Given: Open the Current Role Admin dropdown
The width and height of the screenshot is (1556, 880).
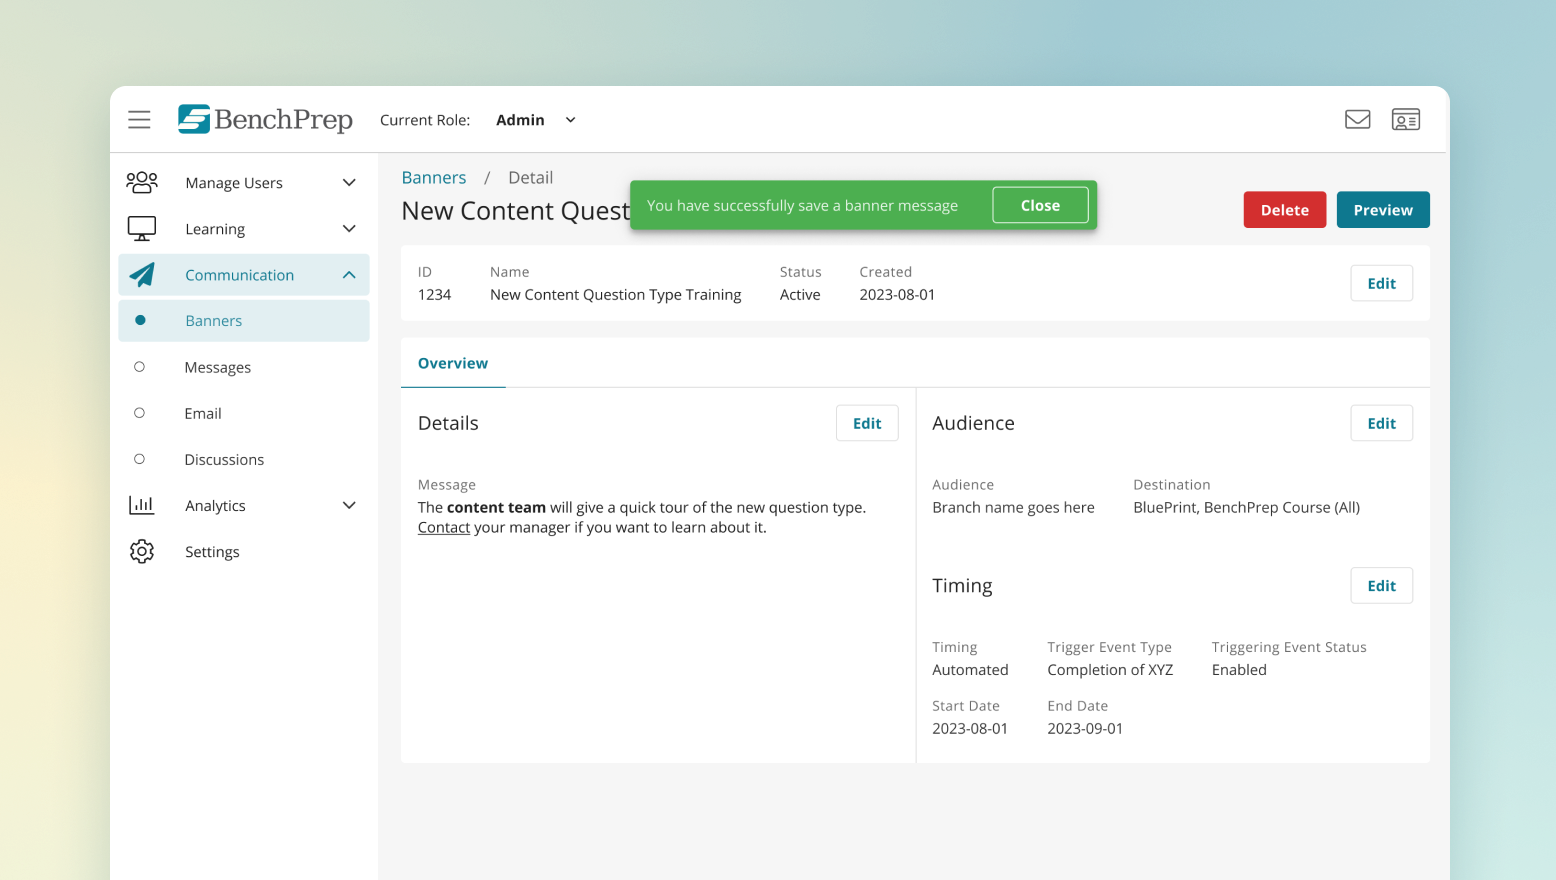Looking at the screenshot, I should coord(536,120).
